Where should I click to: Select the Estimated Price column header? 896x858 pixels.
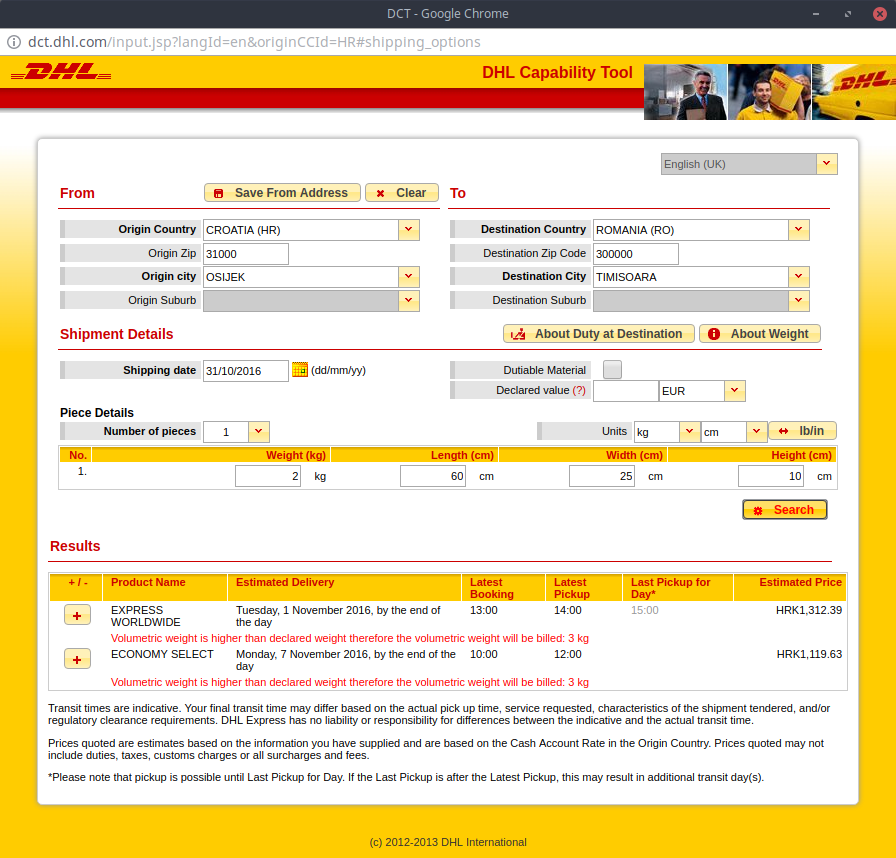coord(800,582)
